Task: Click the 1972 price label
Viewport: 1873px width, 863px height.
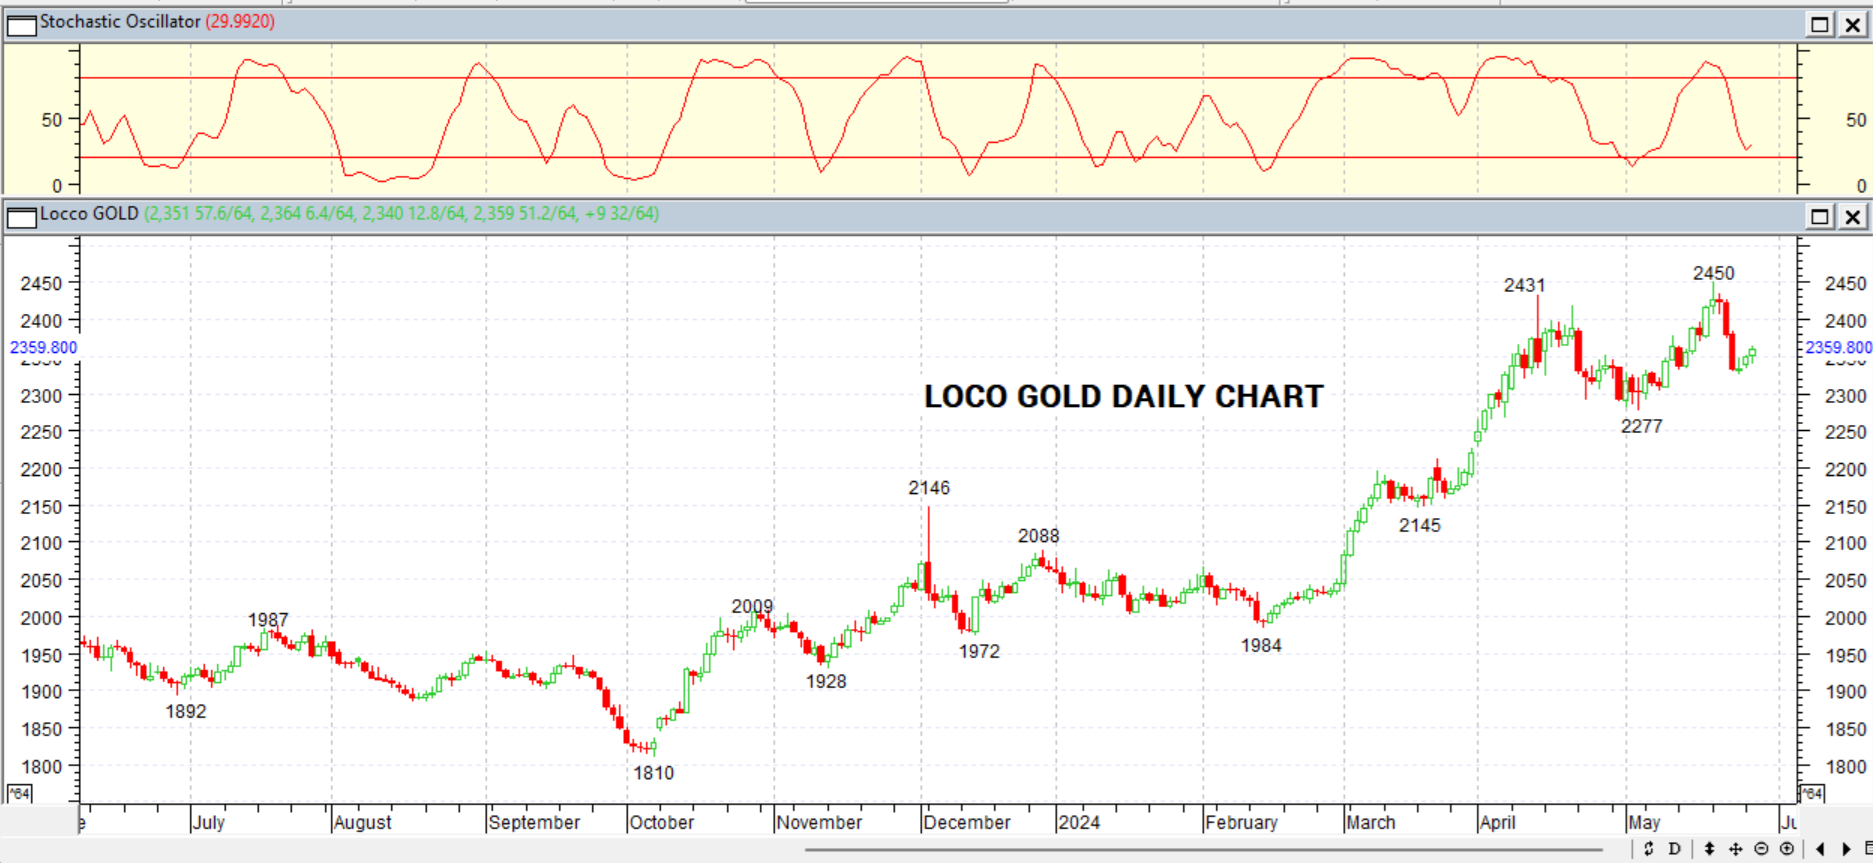Action: (x=979, y=652)
